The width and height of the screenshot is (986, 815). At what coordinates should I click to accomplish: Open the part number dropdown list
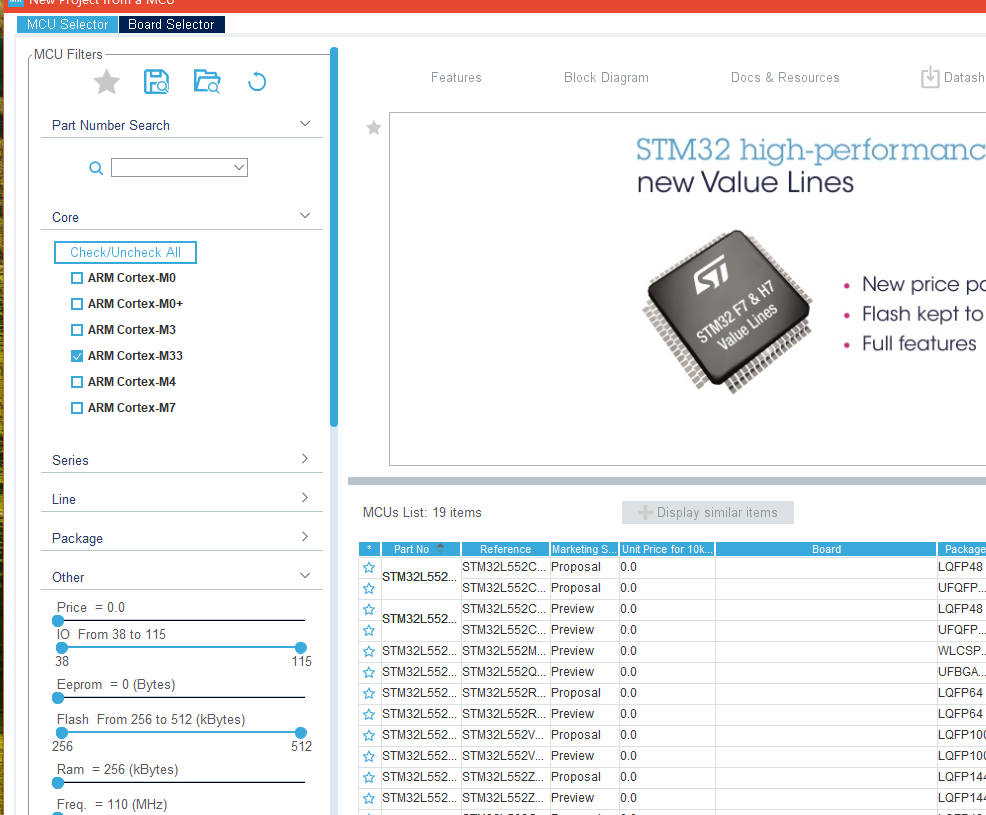(x=239, y=168)
